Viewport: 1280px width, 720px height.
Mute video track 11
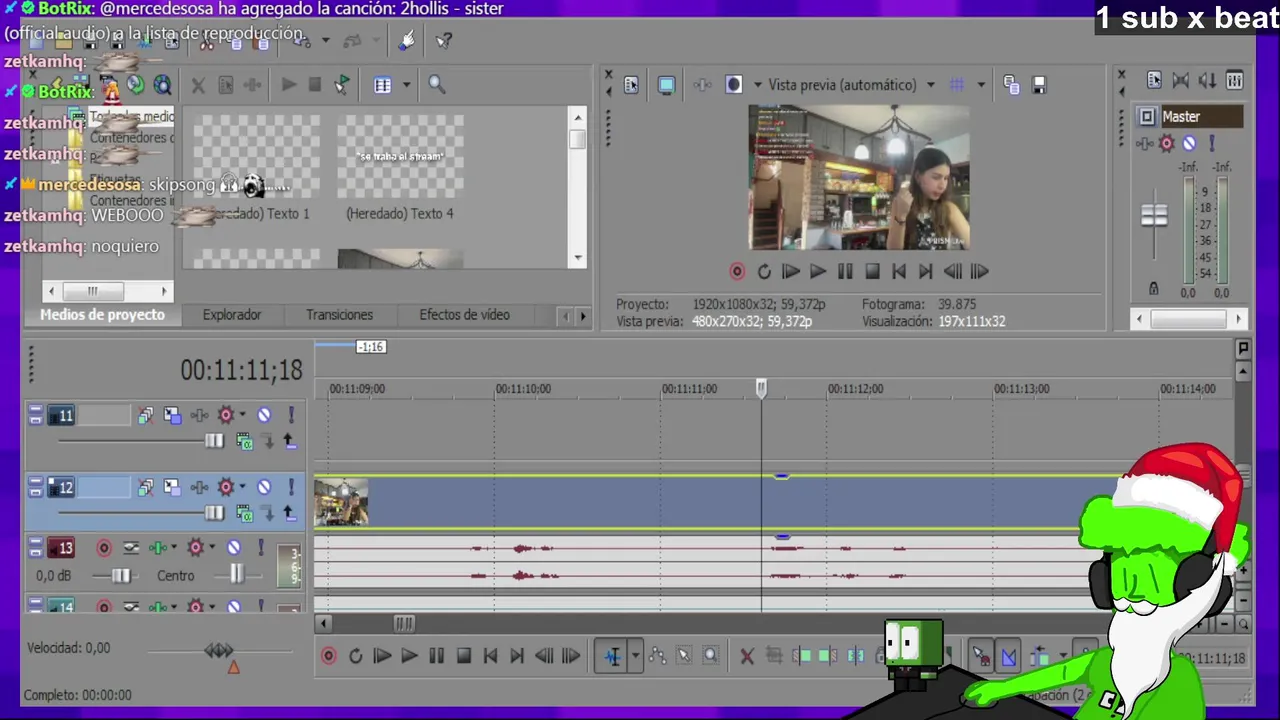point(264,415)
